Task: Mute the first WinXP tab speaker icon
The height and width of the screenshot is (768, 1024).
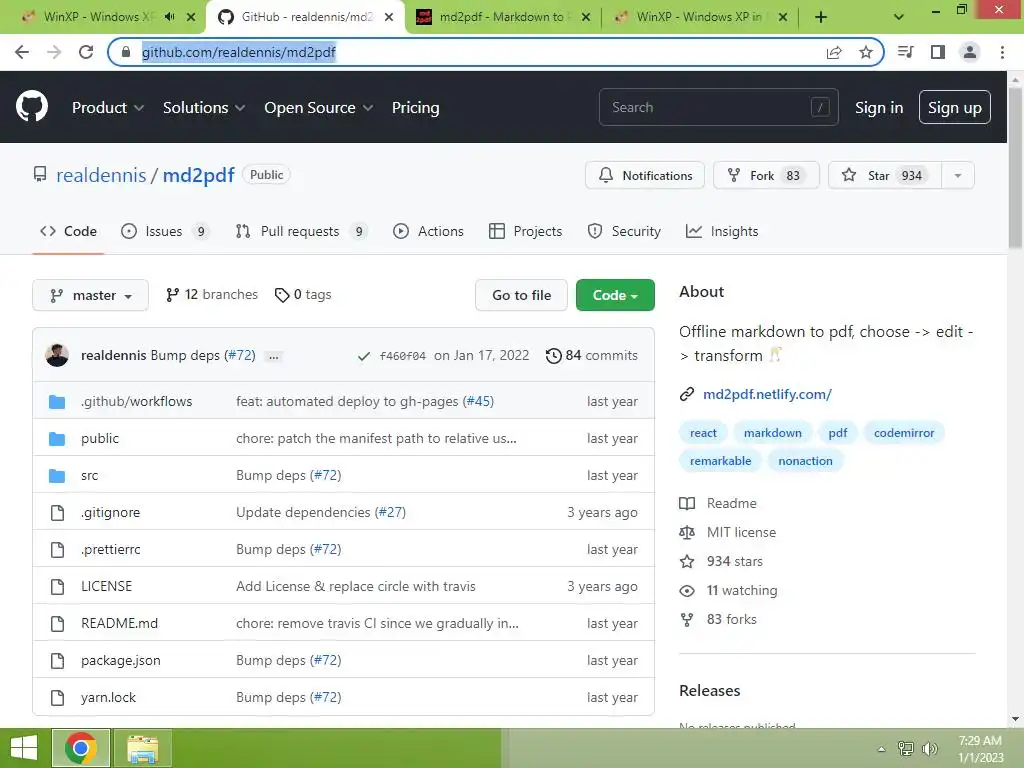Action: point(170,17)
